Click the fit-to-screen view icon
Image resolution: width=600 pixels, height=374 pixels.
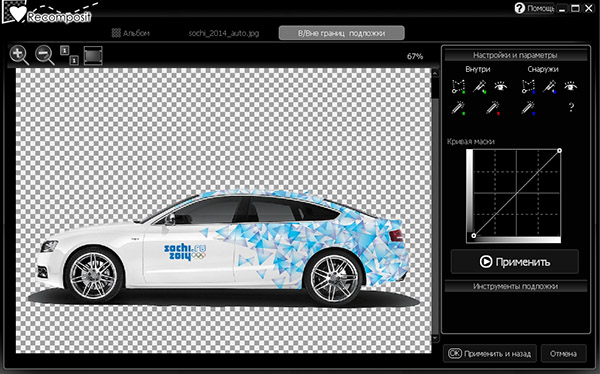click(x=93, y=56)
